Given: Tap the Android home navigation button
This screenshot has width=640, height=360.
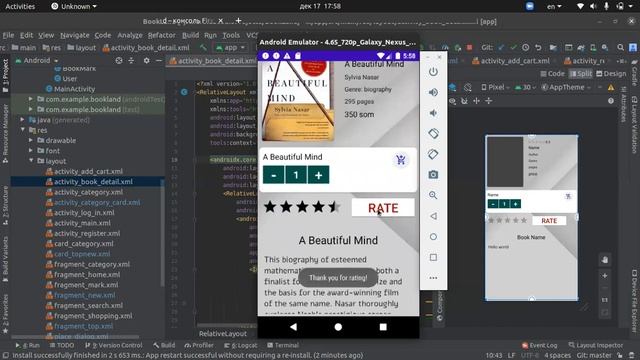Looking at the screenshot, I should (338, 327).
